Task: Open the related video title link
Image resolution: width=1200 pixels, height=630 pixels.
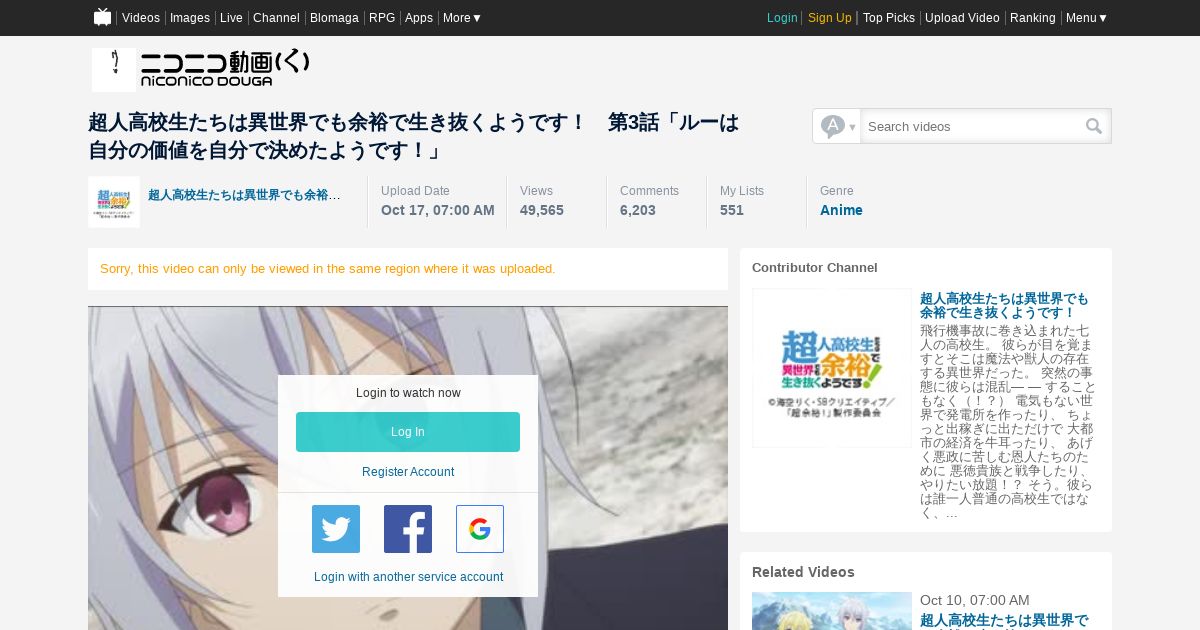Action: [x=1004, y=621]
